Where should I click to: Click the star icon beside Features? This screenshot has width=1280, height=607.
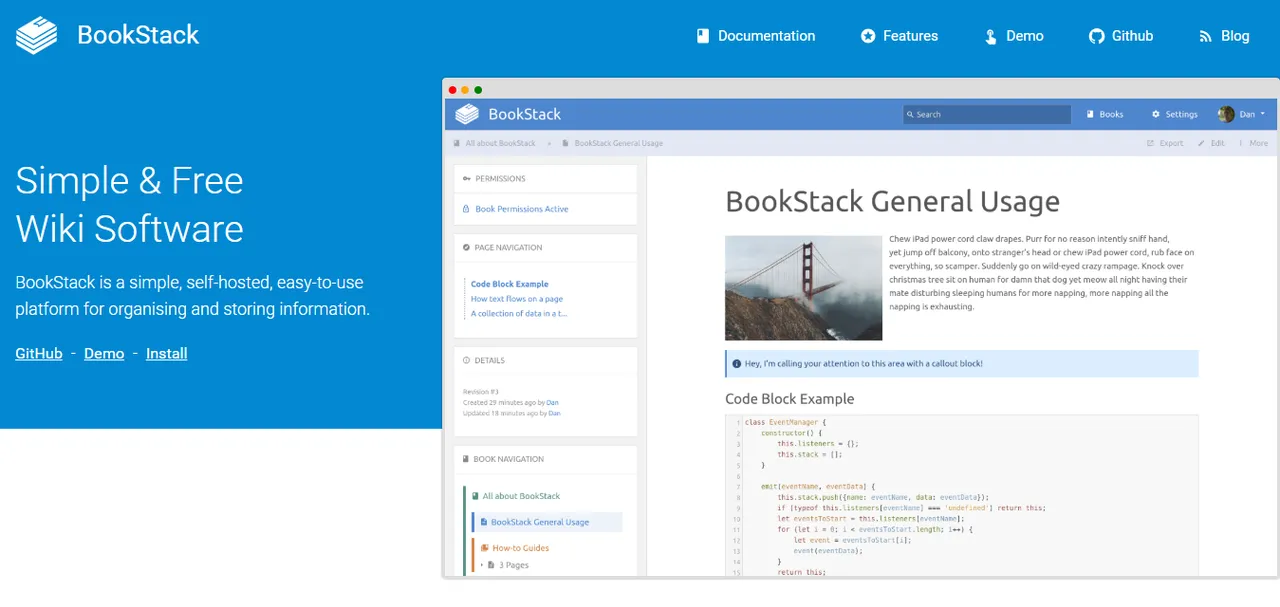tap(868, 36)
